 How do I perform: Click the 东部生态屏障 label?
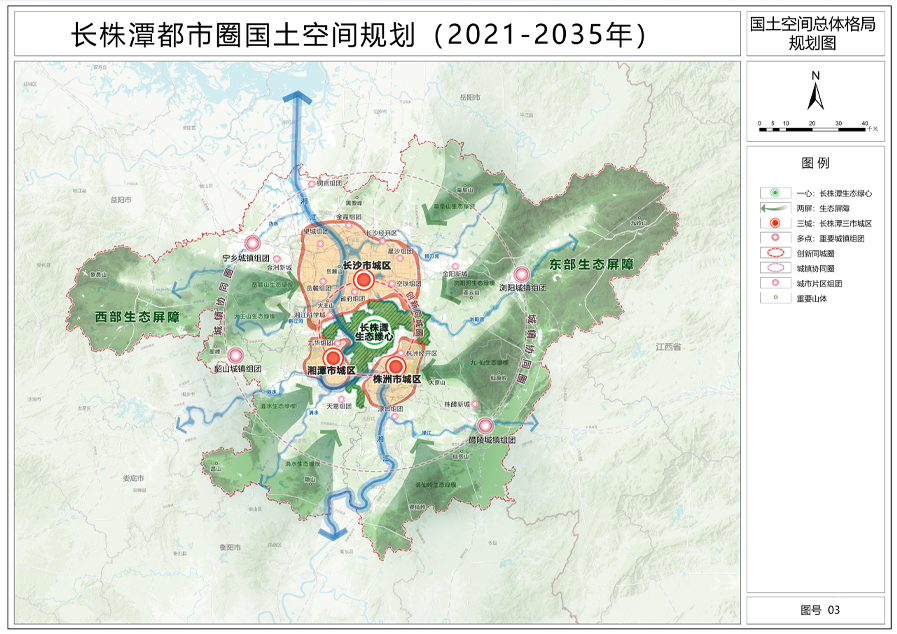point(592,264)
